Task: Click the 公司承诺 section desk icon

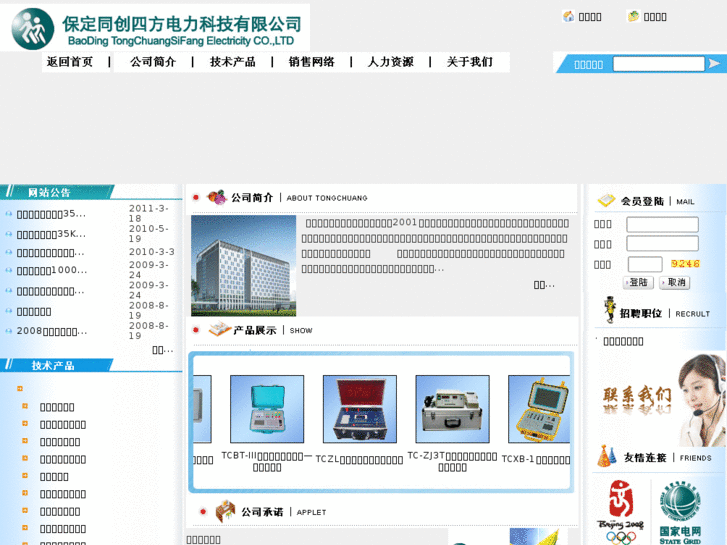Action: tap(225, 511)
